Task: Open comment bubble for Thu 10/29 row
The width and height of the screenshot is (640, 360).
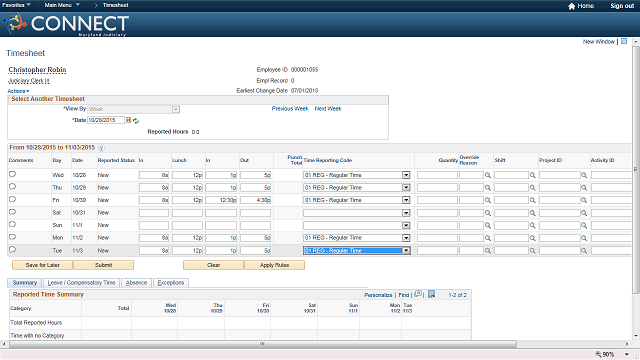Action: tap(12, 187)
